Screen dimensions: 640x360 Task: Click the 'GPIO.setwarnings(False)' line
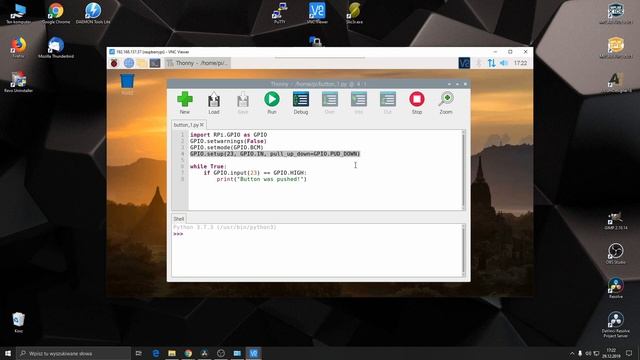tap(228, 141)
